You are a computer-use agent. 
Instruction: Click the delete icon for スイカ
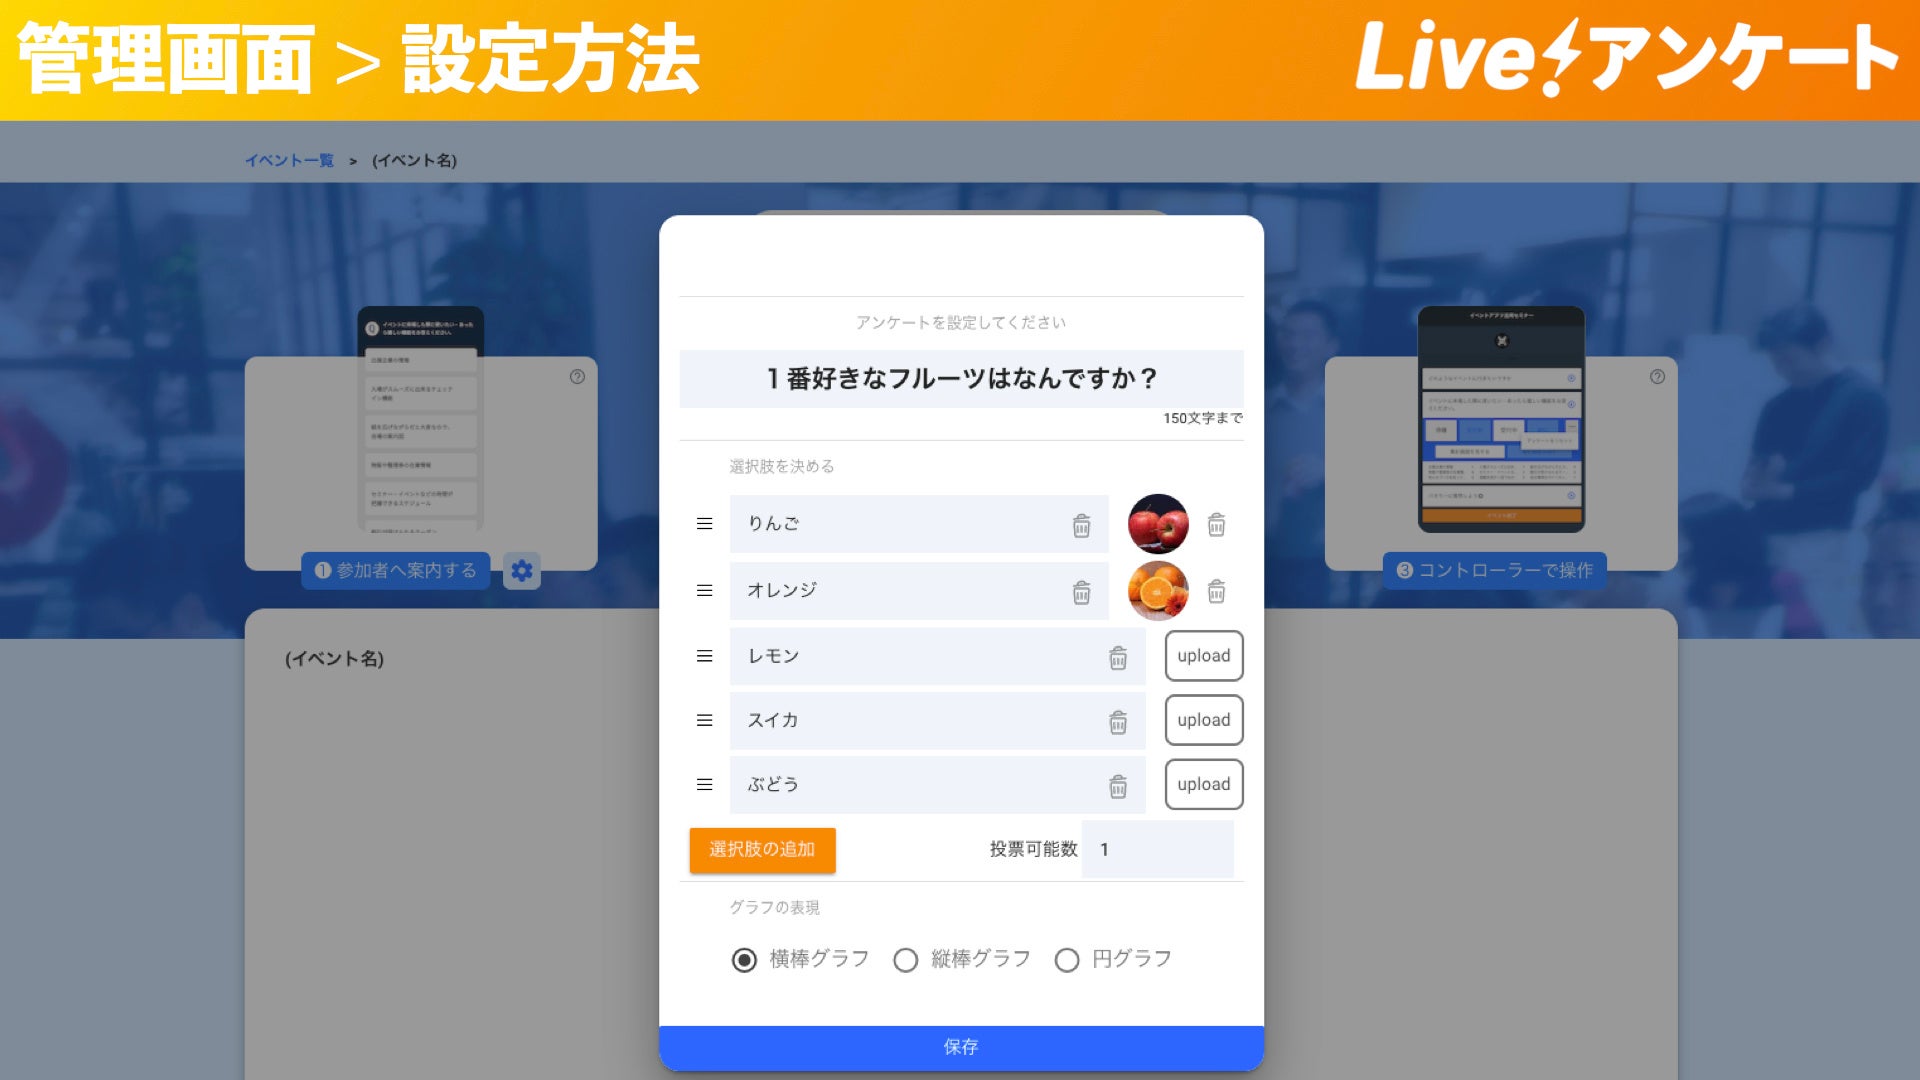point(1118,721)
